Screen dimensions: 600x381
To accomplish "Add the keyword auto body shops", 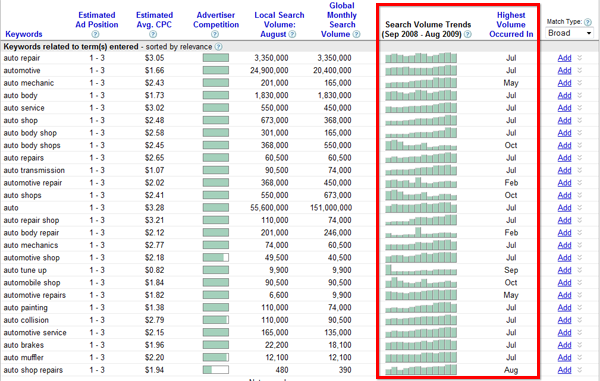I will [564, 145].
